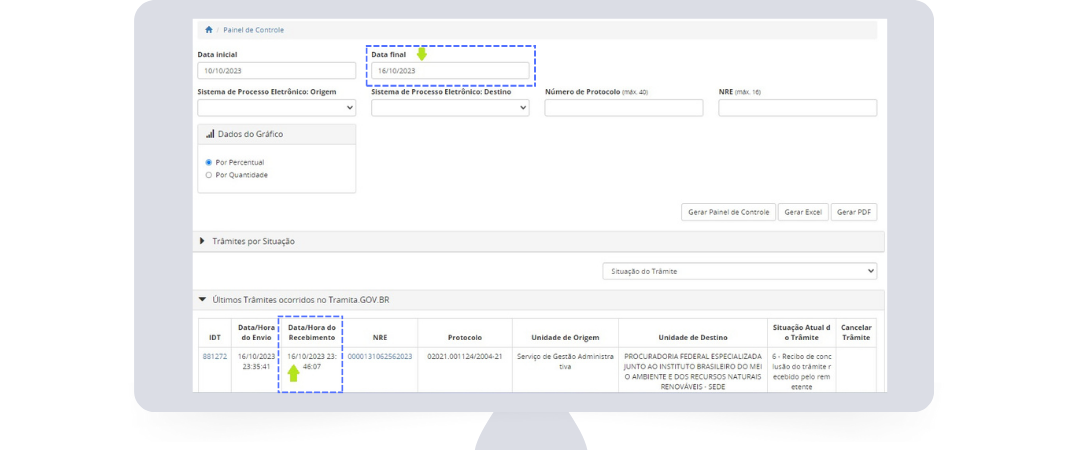Viewport: 1080px width, 450px height.
Task: Open the Painel de Controle breadcrumb link
Action: (x=253, y=30)
